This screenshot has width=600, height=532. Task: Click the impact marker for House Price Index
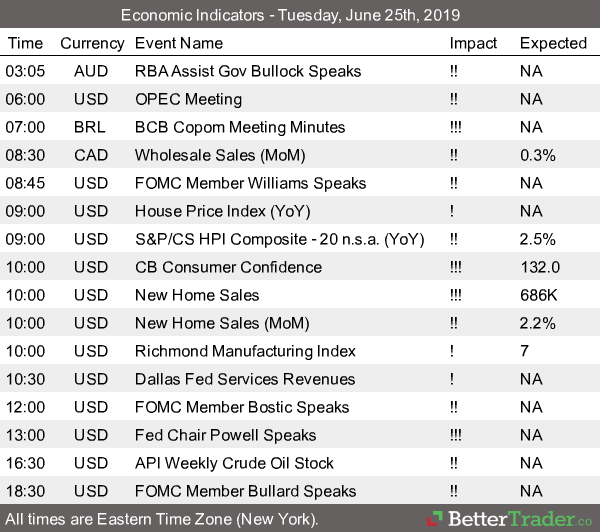click(453, 211)
